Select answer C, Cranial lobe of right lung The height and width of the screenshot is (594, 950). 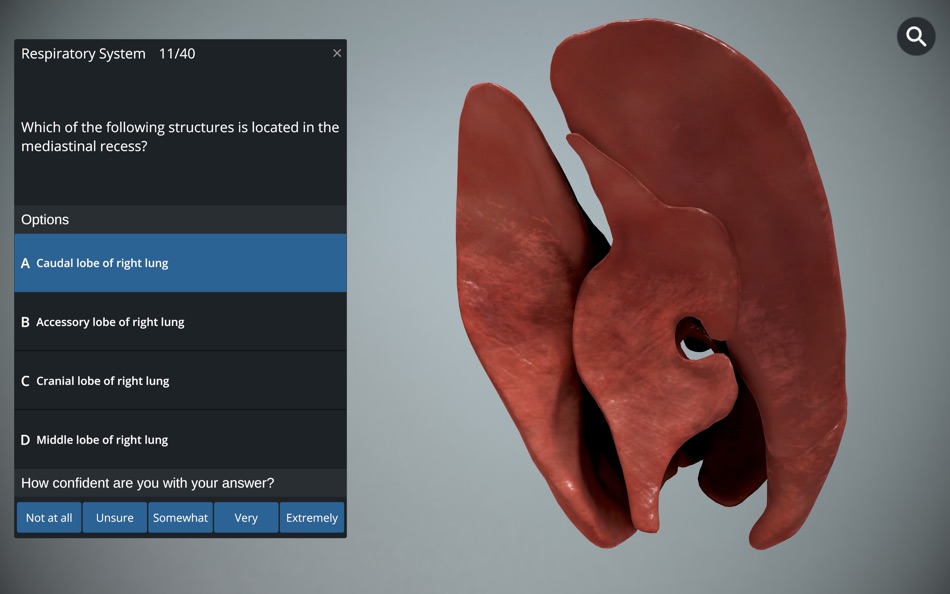(180, 380)
